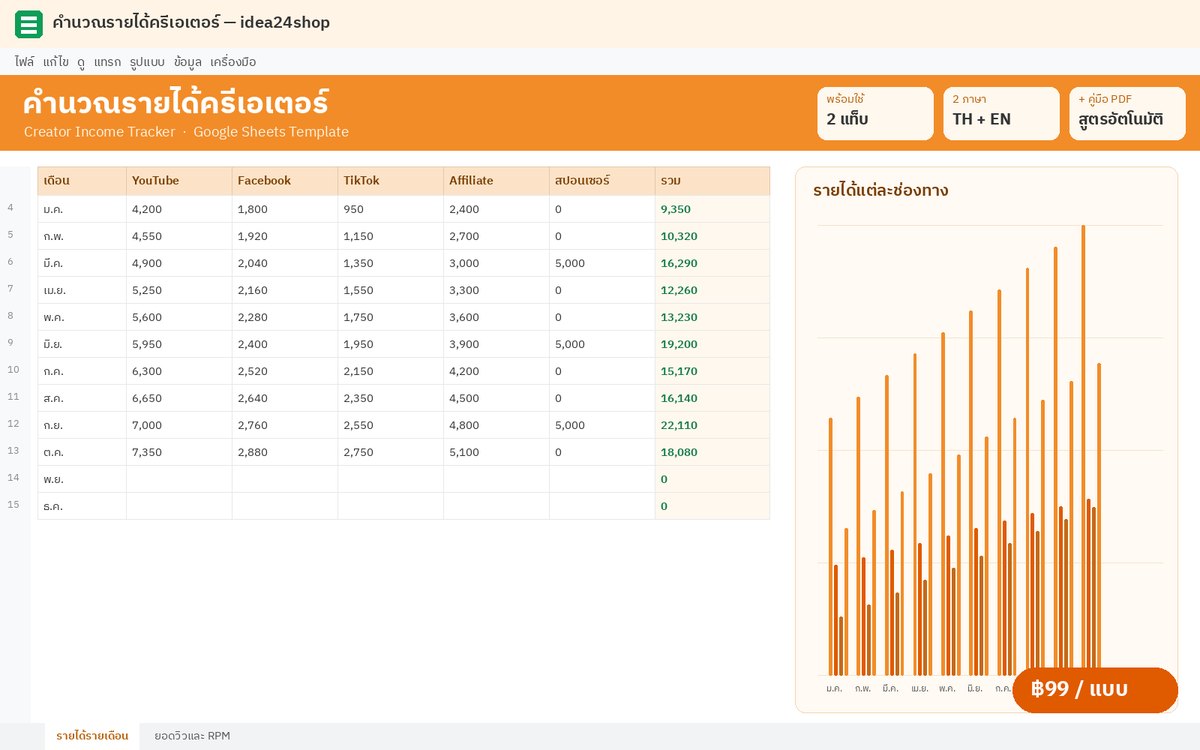This screenshot has width=1200, height=750.
Task: Click the chart title รายได้แต่ละช่องทาง
Action: click(x=881, y=190)
